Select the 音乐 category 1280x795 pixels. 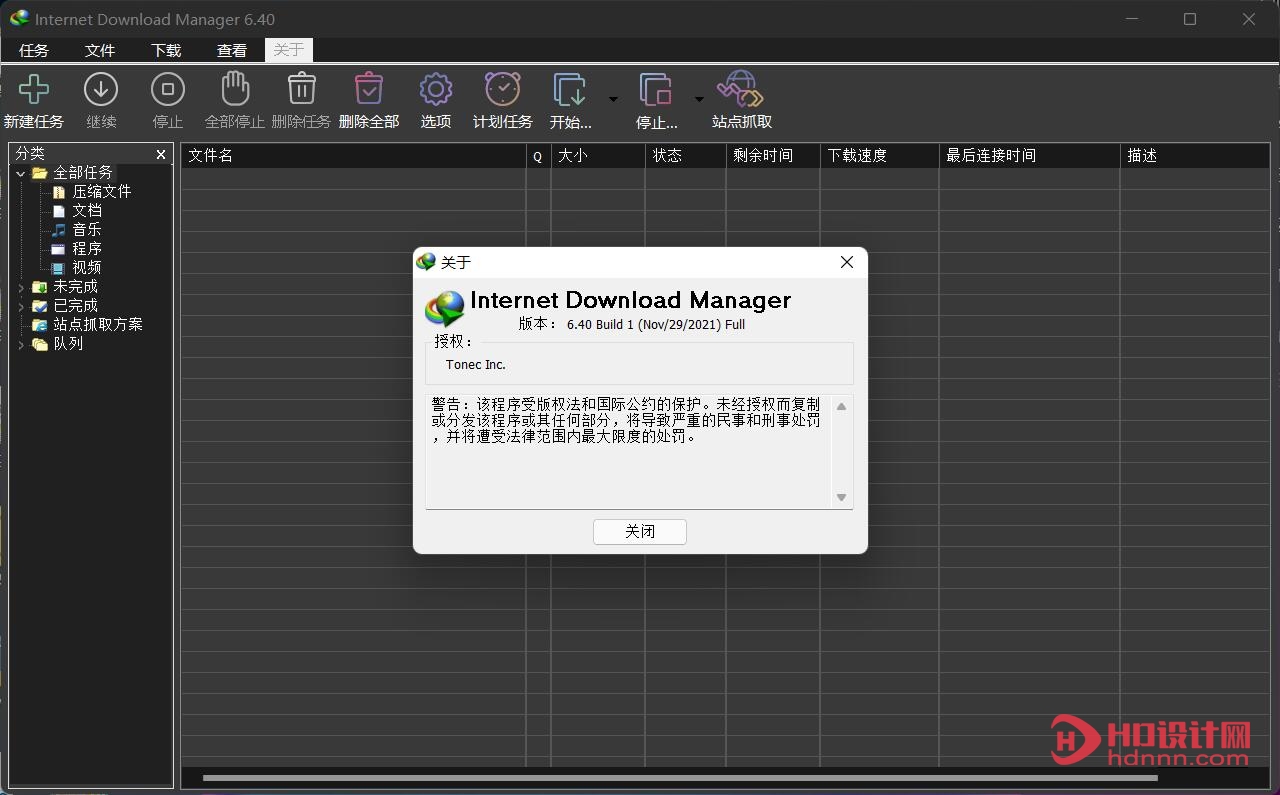click(x=86, y=230)
